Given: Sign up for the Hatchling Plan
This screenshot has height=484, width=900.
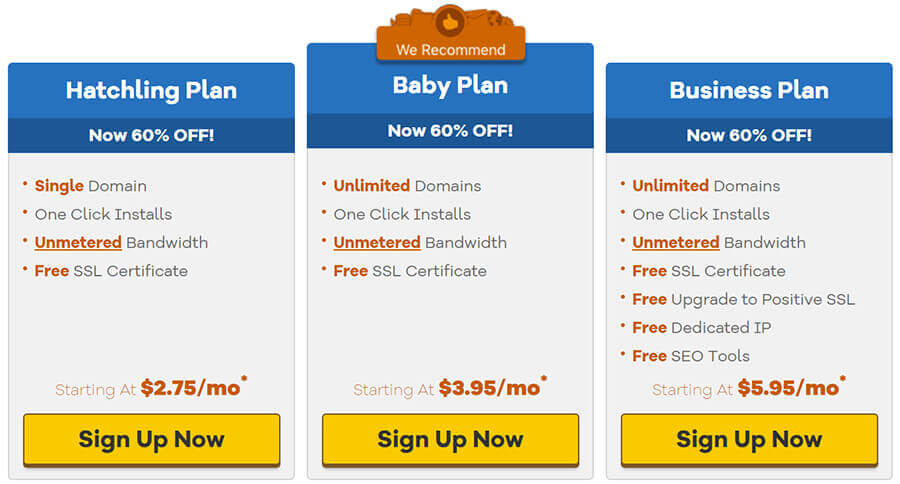Looking at the screenshot, I should pyautogui.click(x=151, y=440).
